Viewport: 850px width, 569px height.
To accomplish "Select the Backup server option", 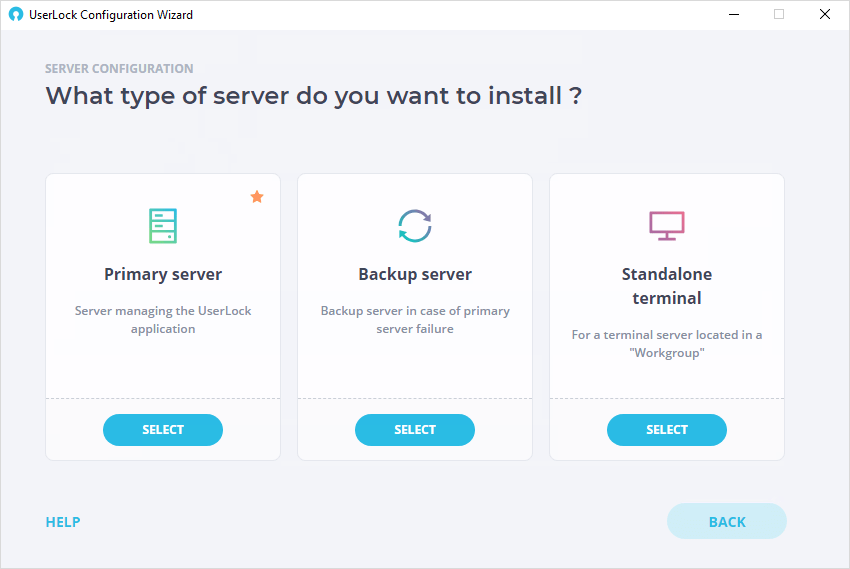I will coord(415,430).
